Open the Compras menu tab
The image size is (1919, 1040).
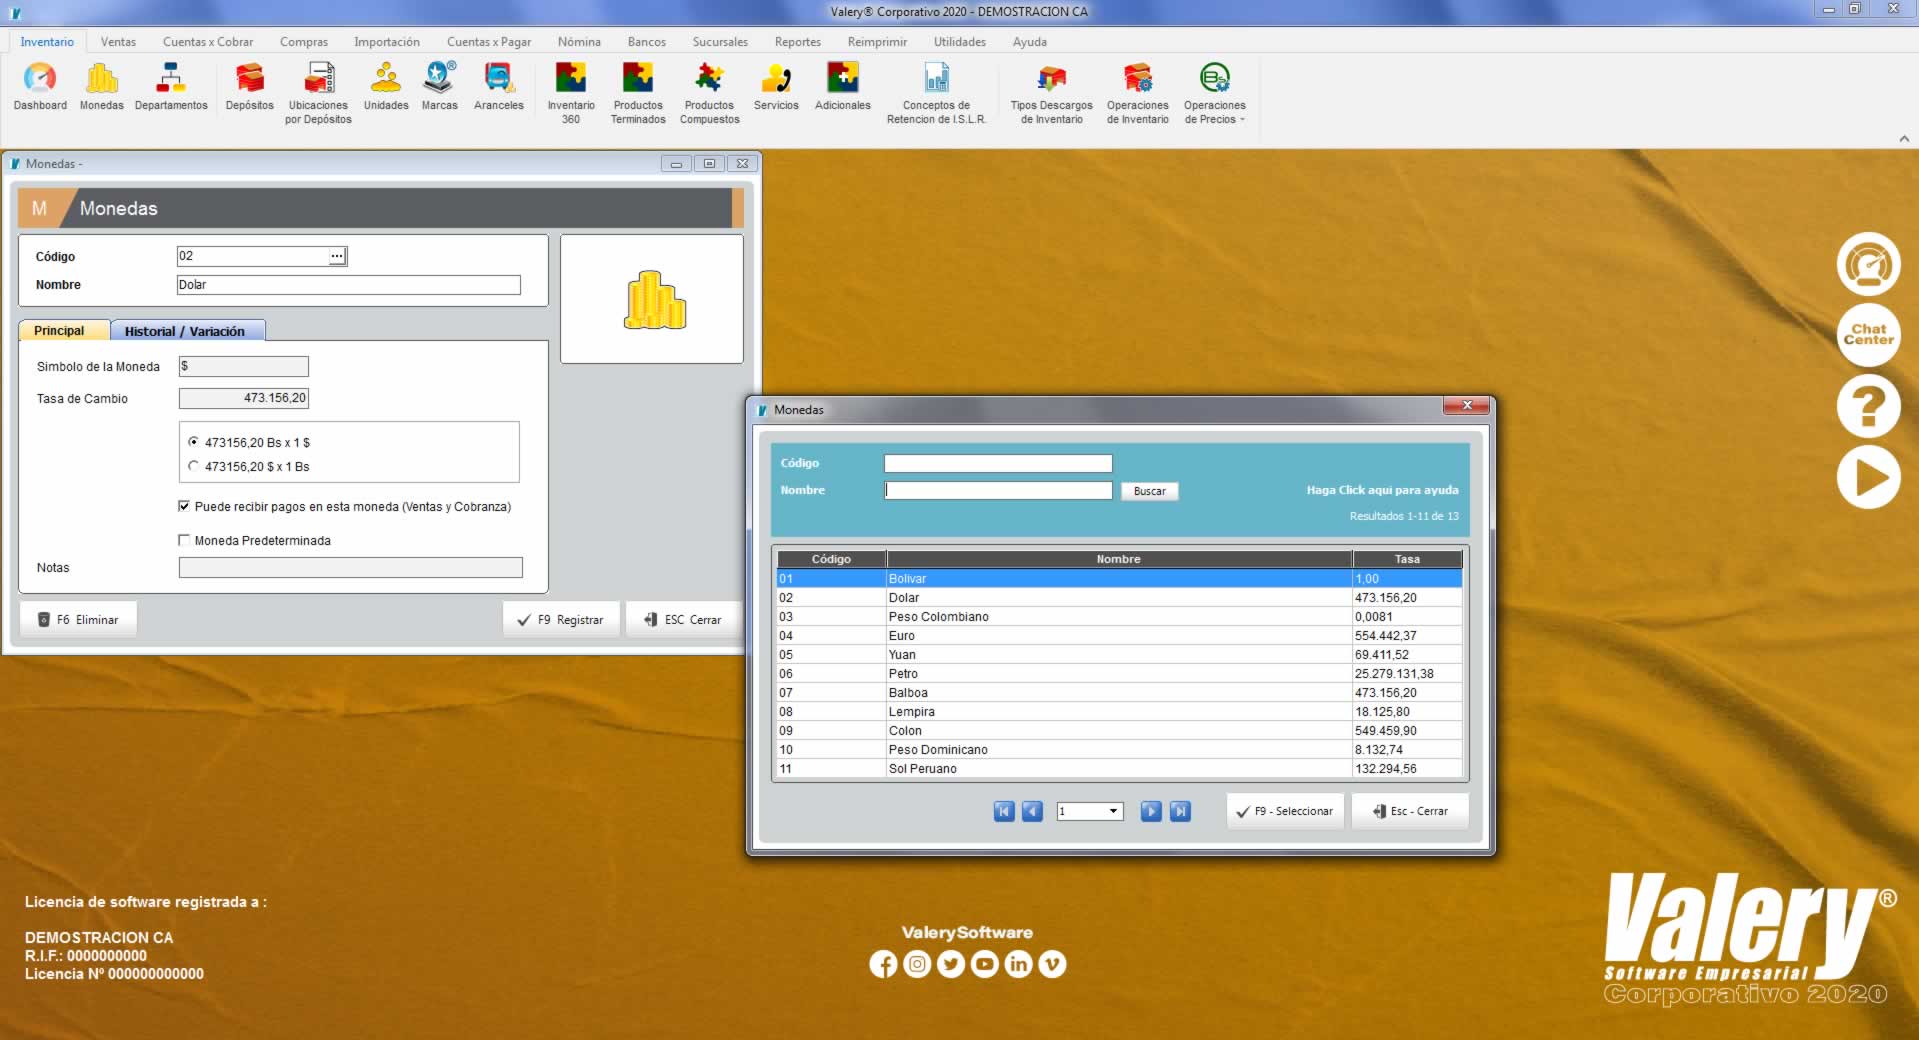coord(304,42)
